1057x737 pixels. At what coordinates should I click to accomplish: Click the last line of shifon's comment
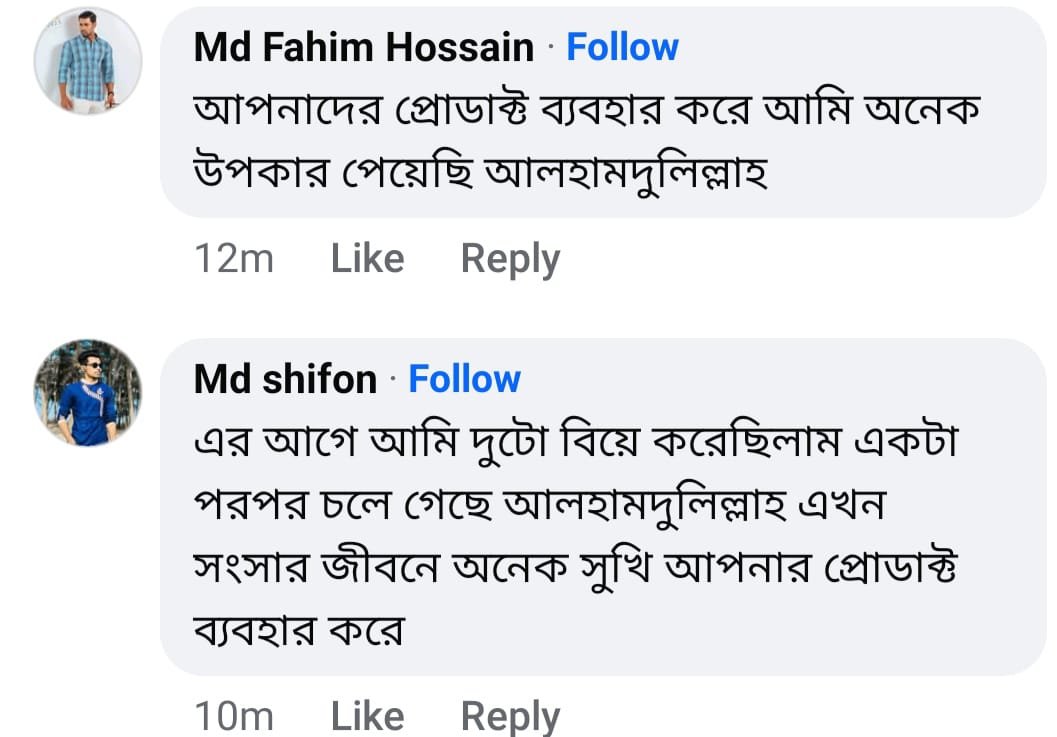(297, 632)
